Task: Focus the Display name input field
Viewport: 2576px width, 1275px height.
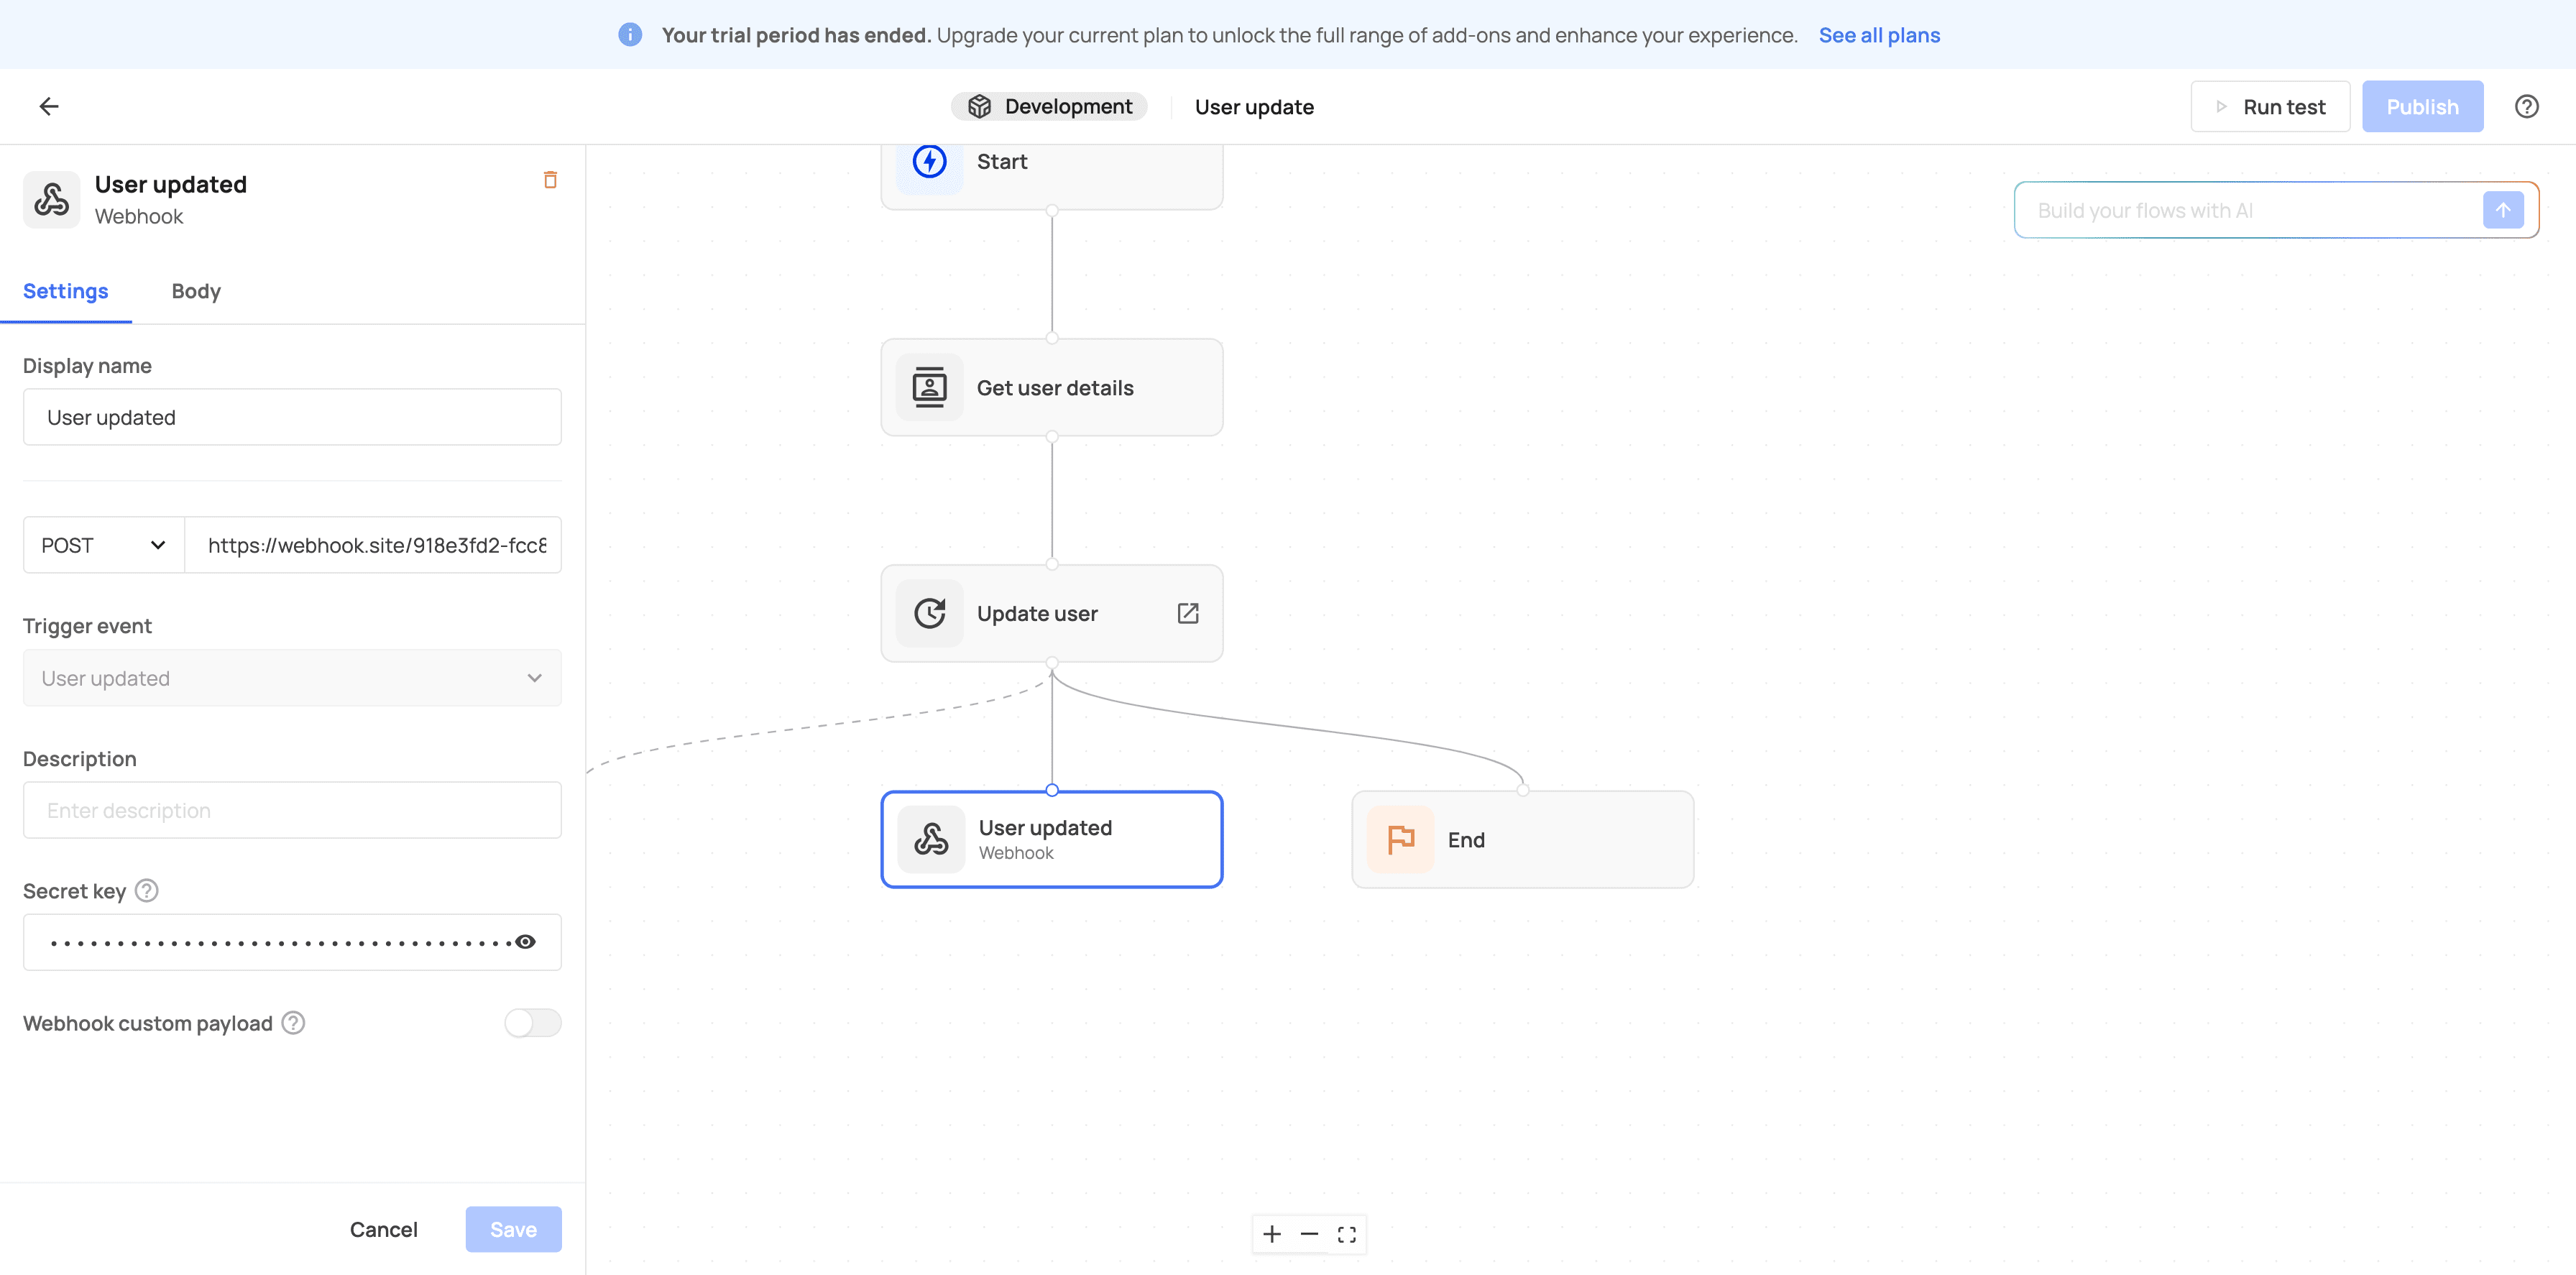Action: [x=292, y=417]
